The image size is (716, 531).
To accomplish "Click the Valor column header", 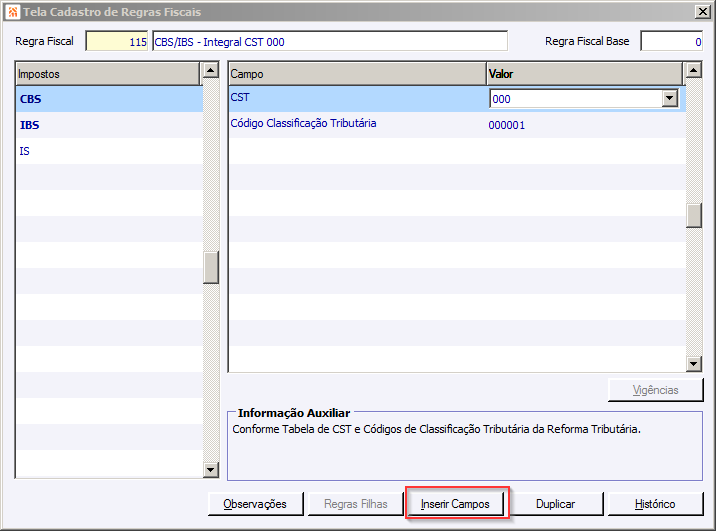I will tap(584, 74).
